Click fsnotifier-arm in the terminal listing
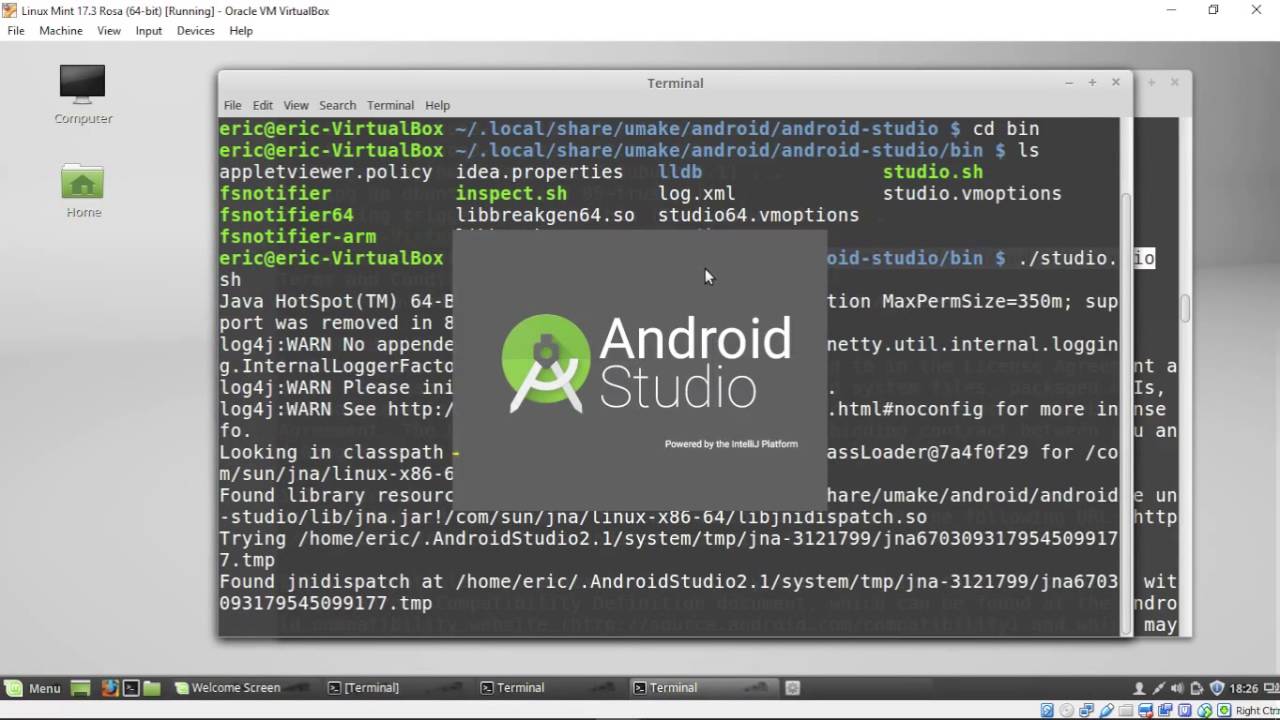The width and height of the screenshot is (1280, 720). click(x=298, y=237)
